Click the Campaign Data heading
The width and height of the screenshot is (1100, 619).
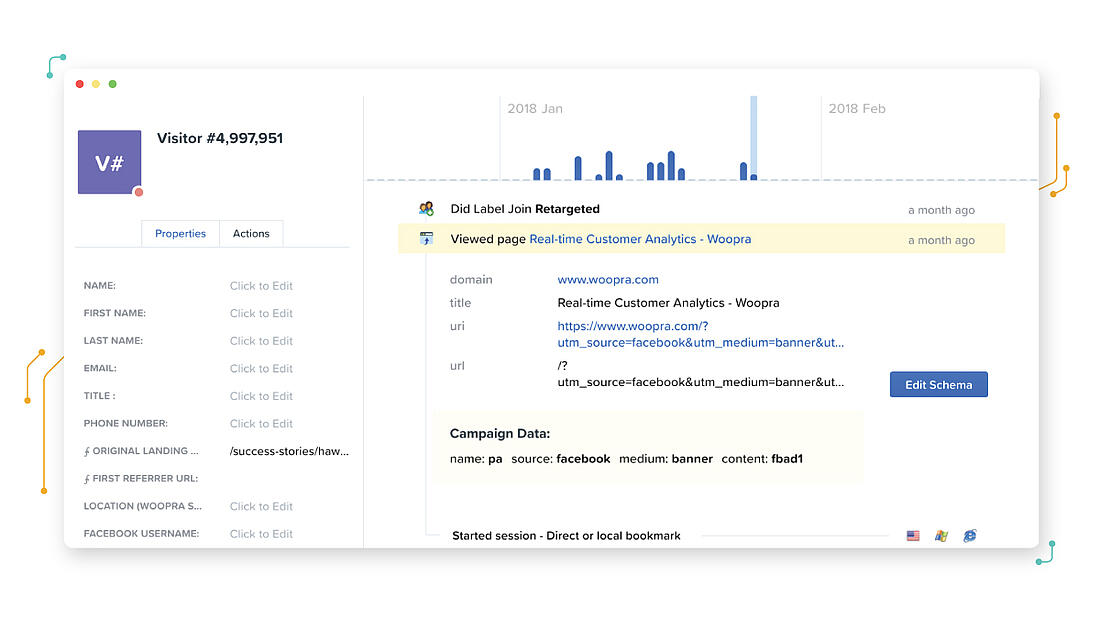tap(499, 434)
